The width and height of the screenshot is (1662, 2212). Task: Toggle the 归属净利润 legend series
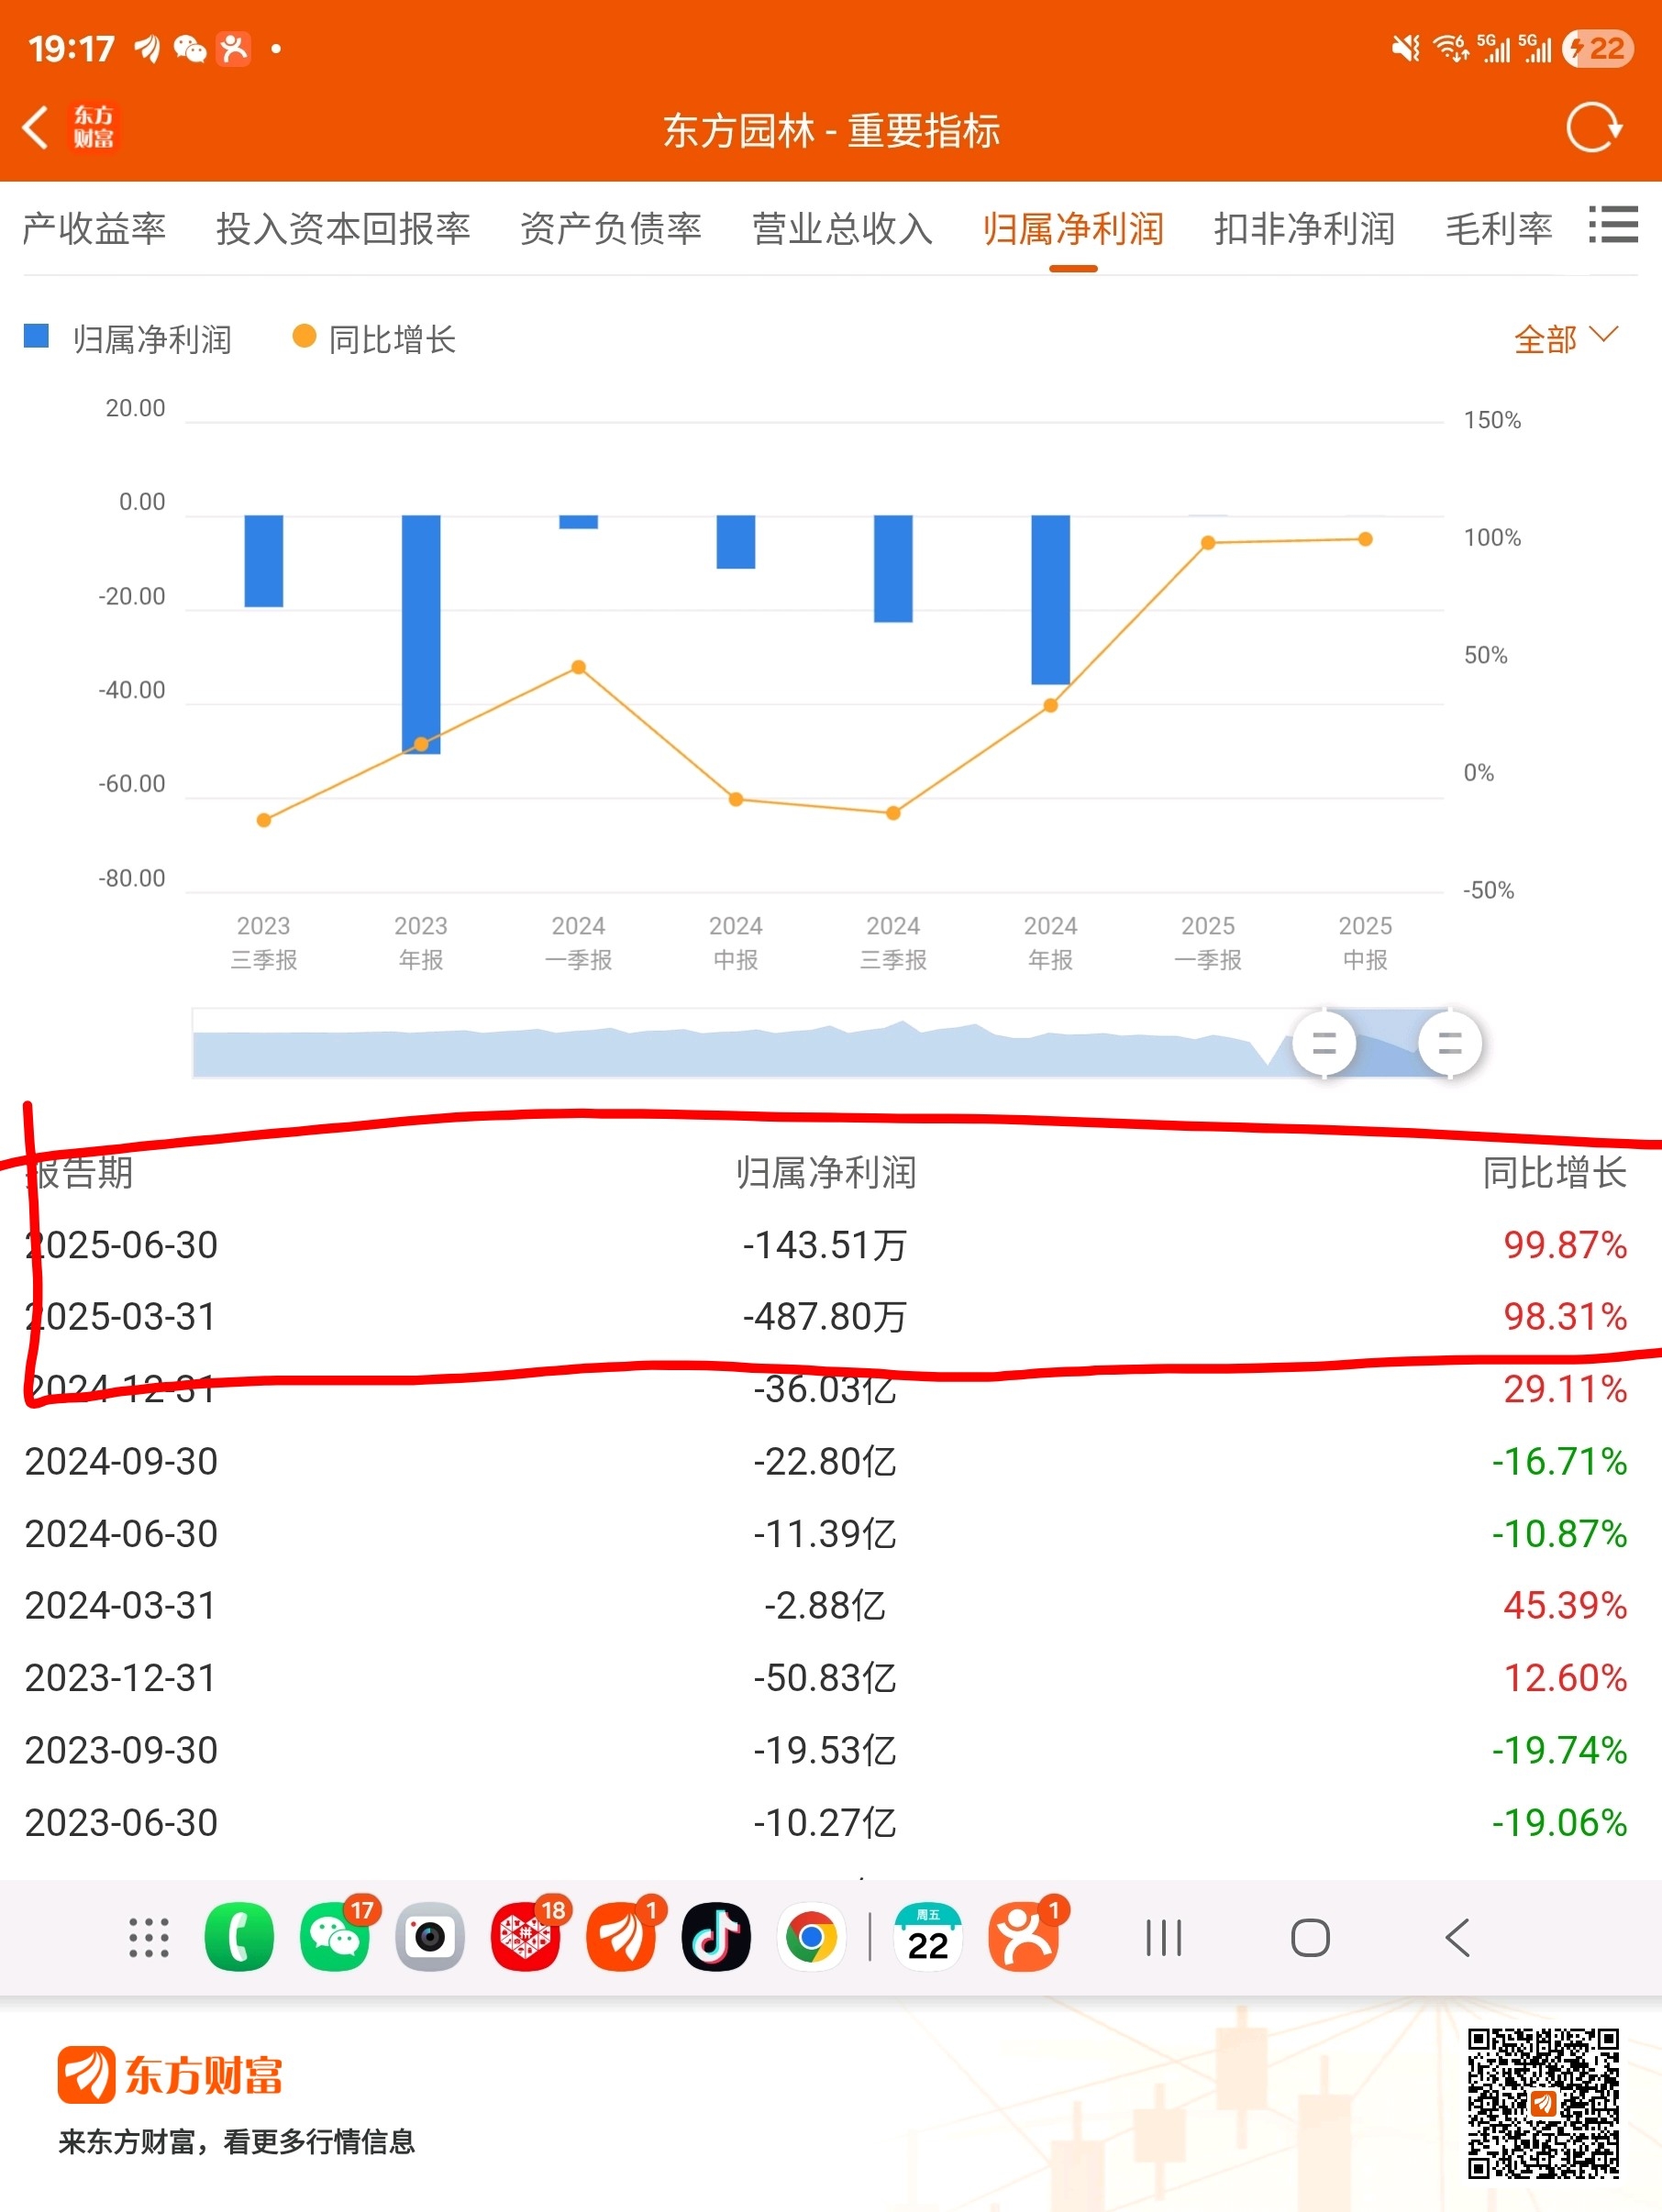[x=128, y=339]
